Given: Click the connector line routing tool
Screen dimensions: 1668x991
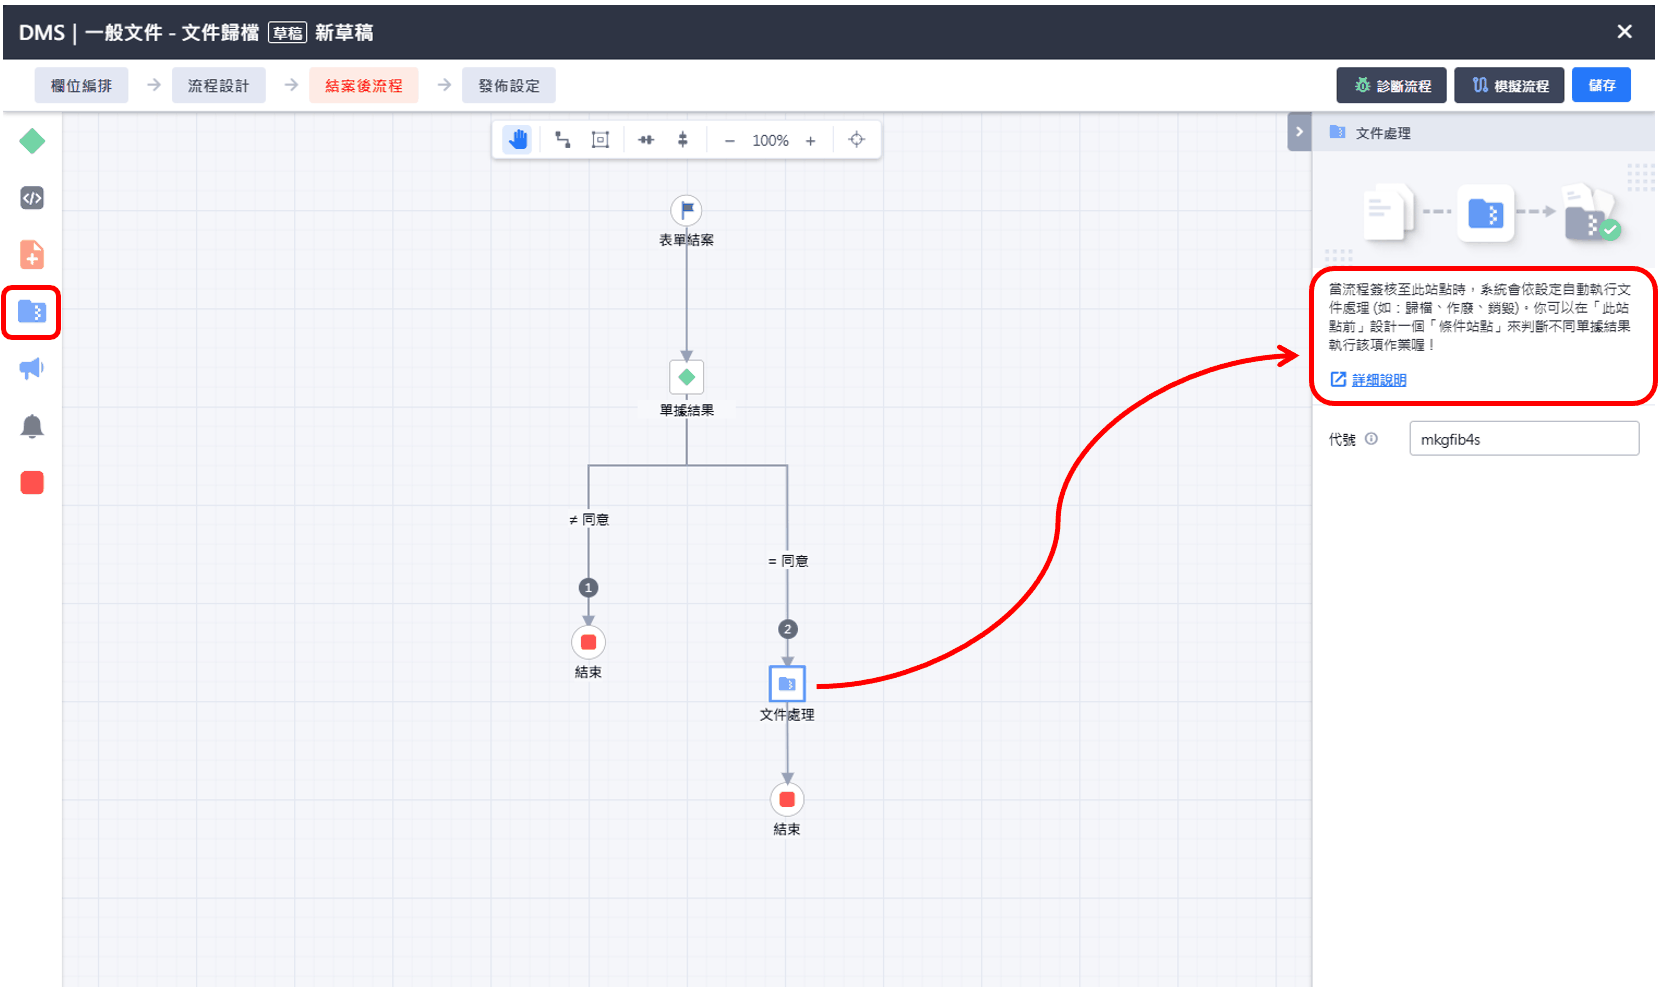Looking at the screenshot, I should tap(563, 140).
